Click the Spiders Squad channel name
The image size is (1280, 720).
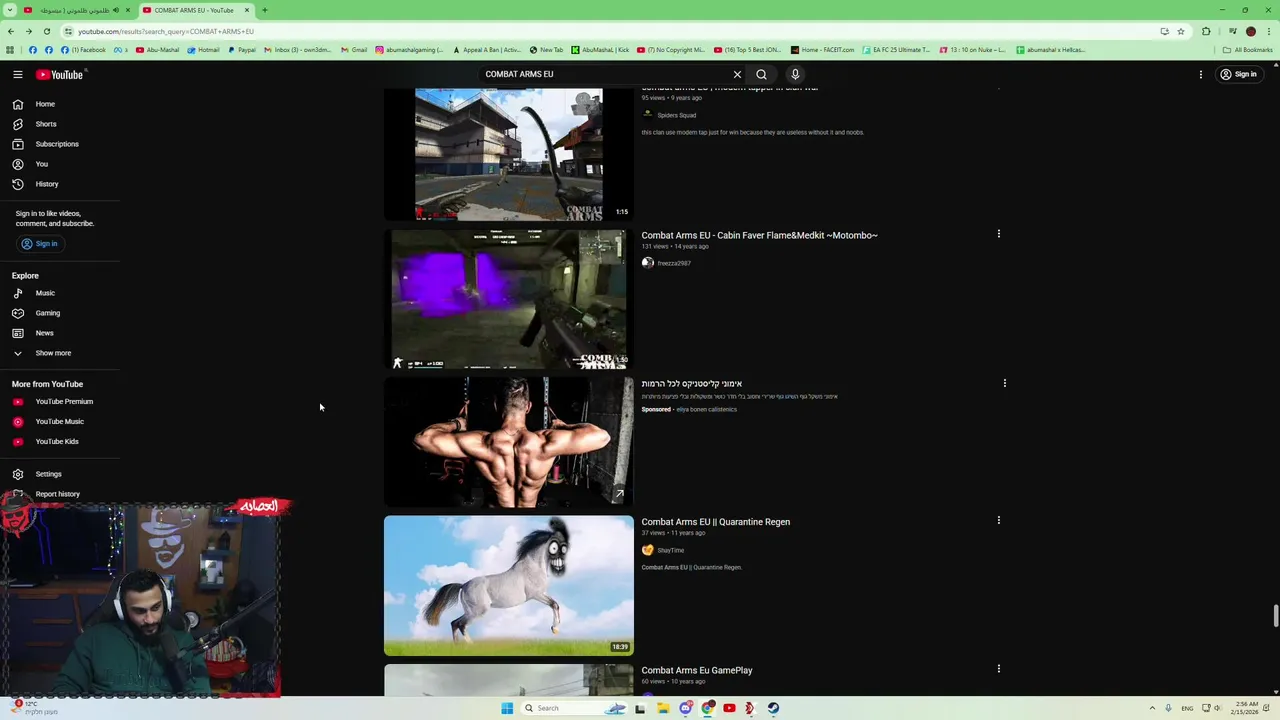click(676, 115)
